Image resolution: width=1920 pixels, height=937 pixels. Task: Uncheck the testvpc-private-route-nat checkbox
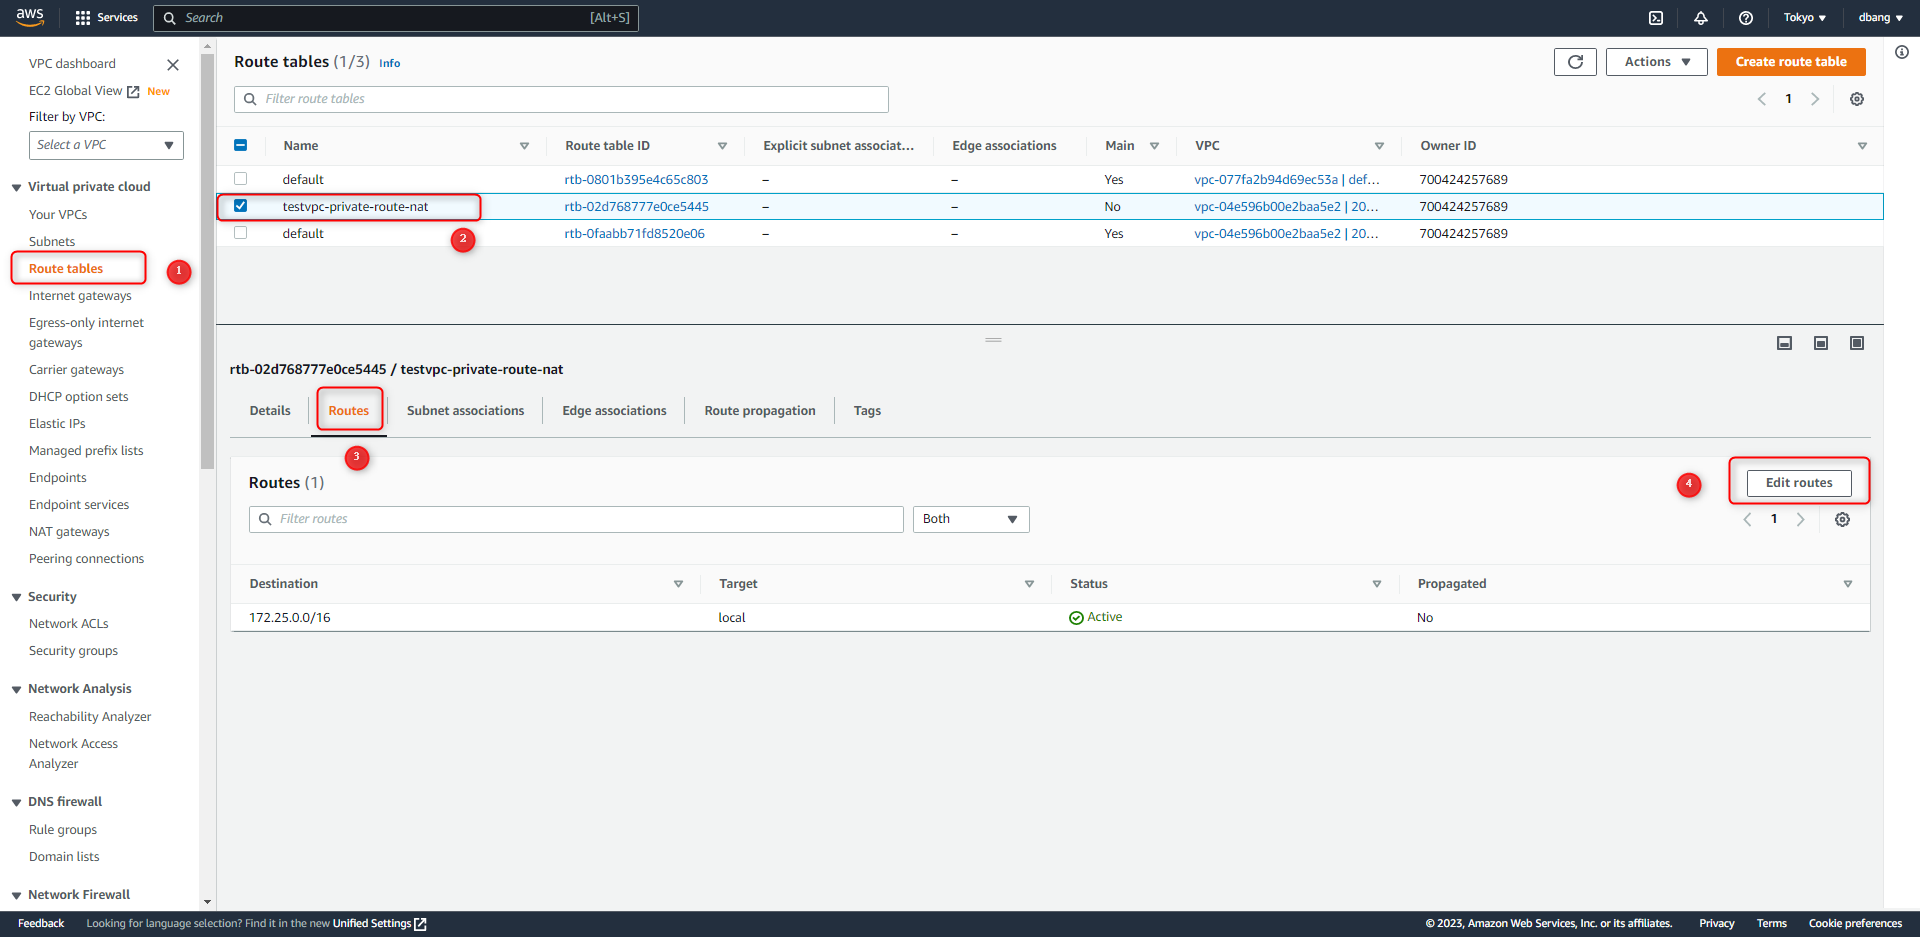tap(240, 206)
